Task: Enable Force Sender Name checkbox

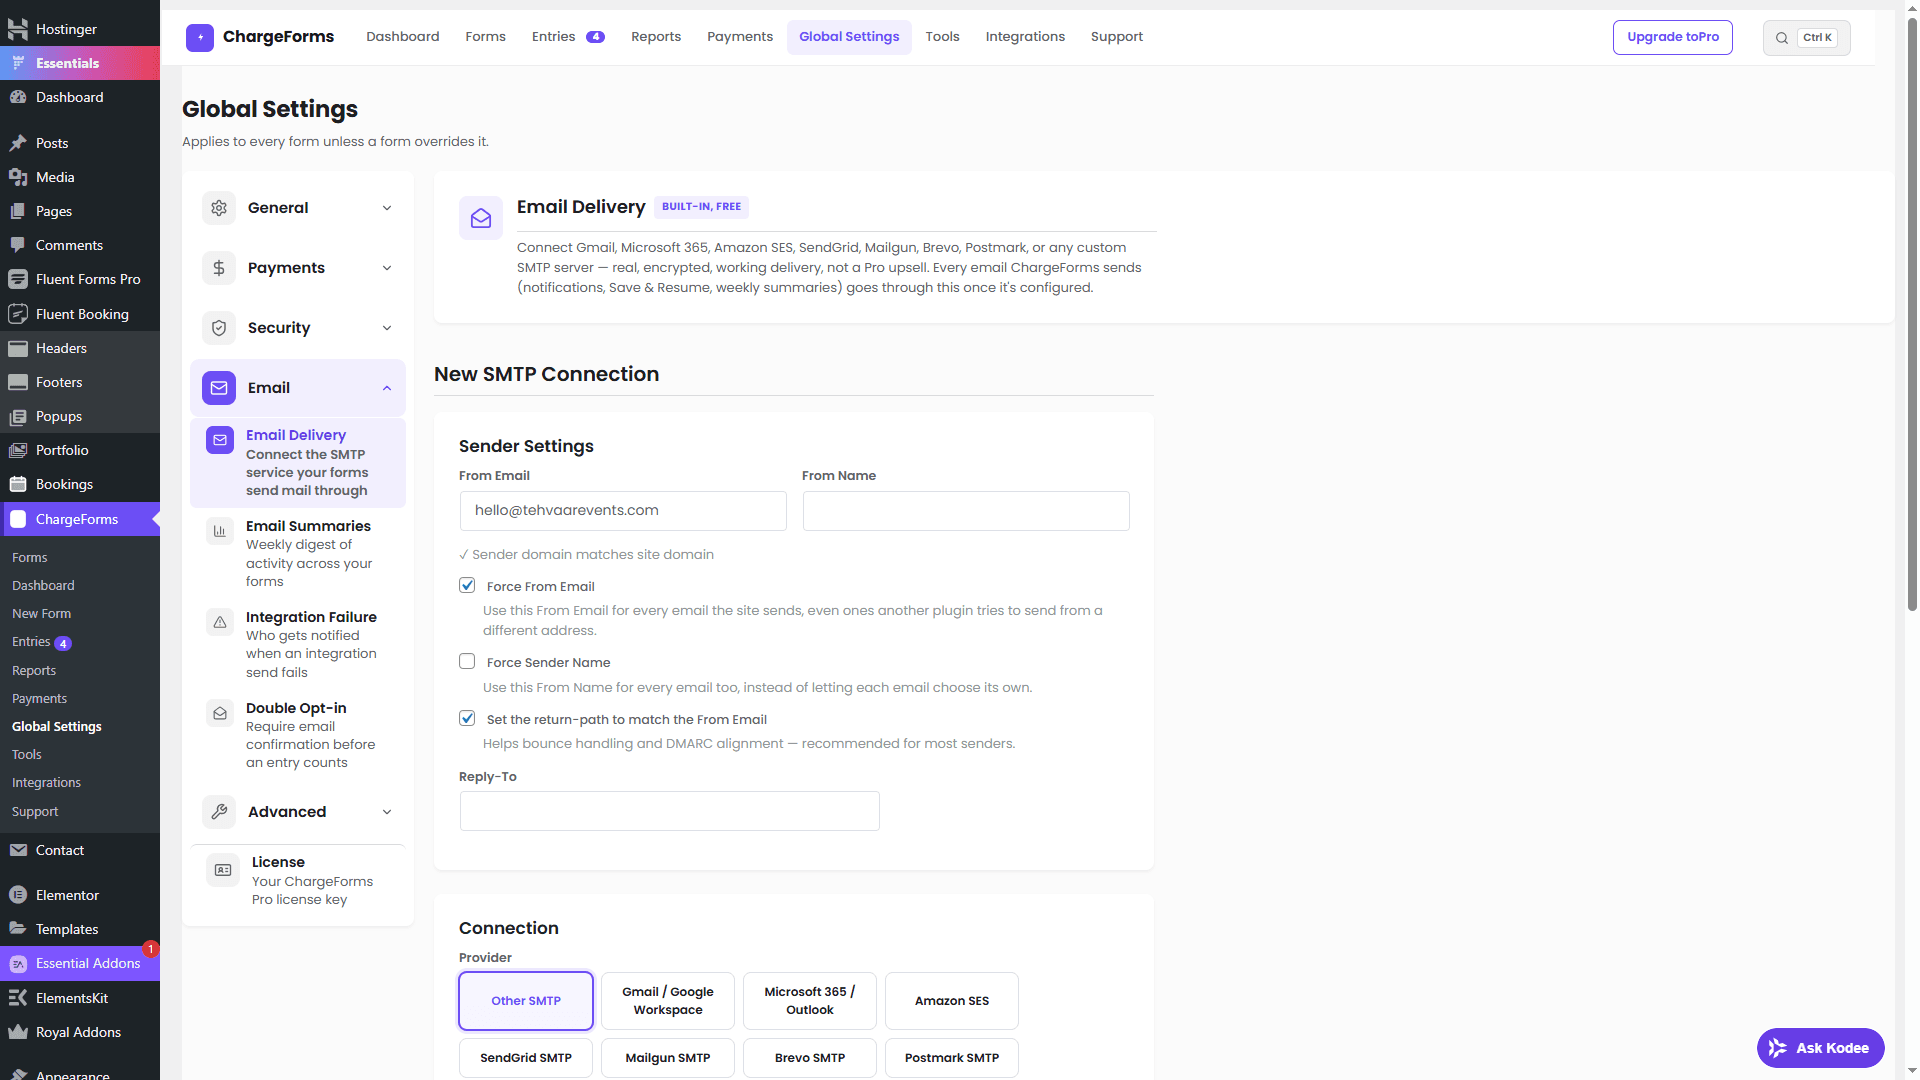Action: tap(467, 661)
